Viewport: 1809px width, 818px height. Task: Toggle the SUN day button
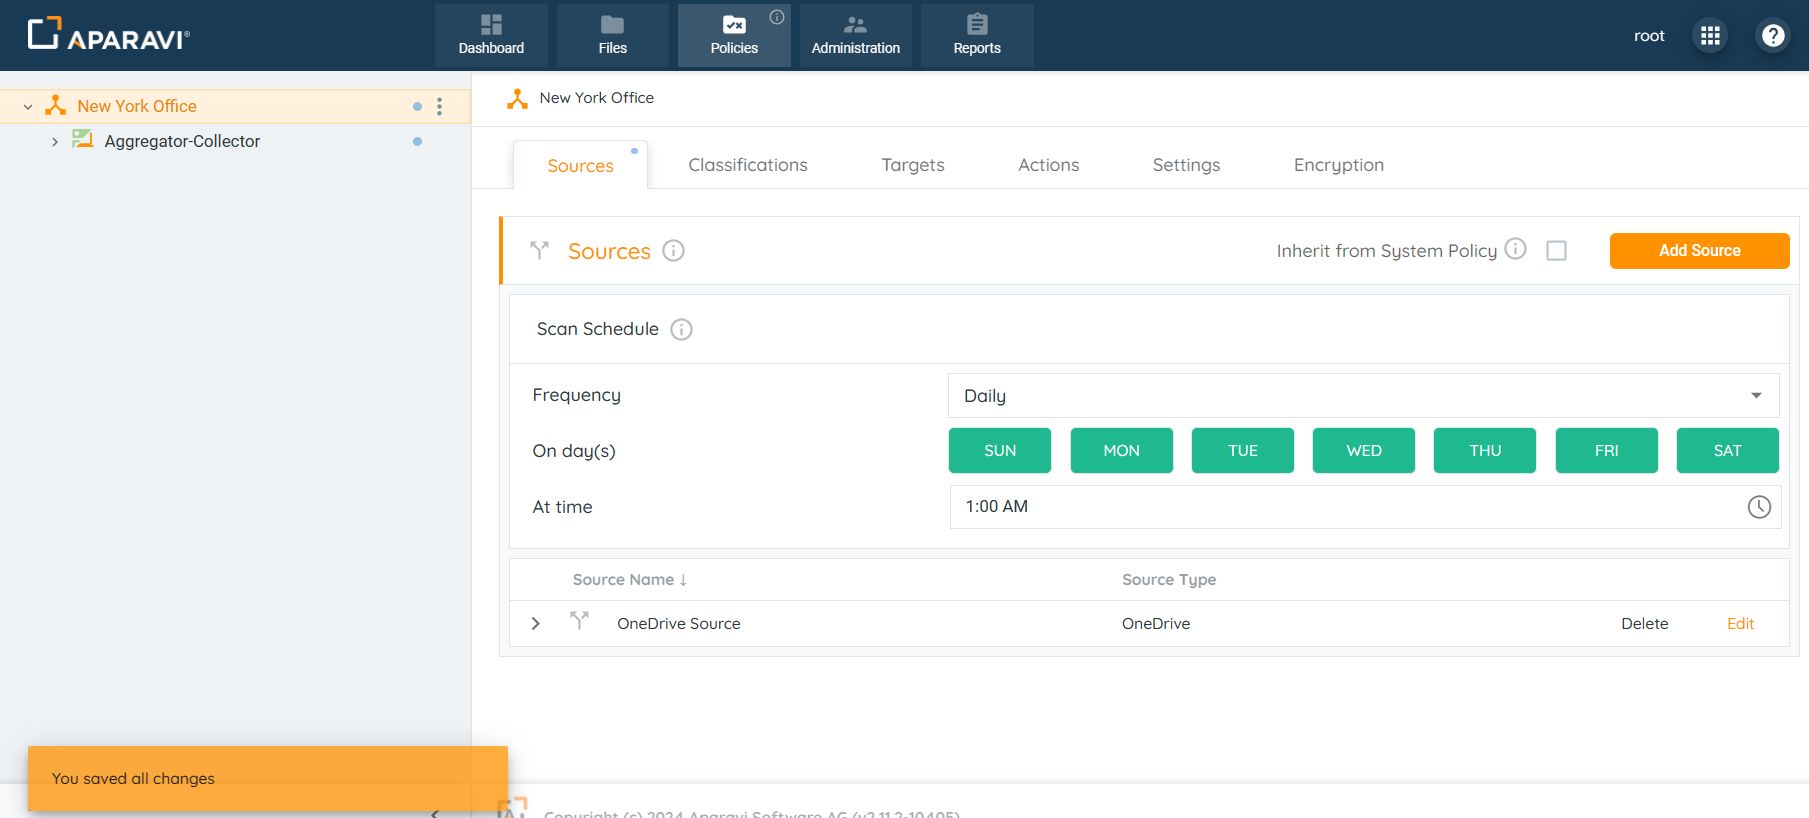pyautogui.click(x=999, y=451)
